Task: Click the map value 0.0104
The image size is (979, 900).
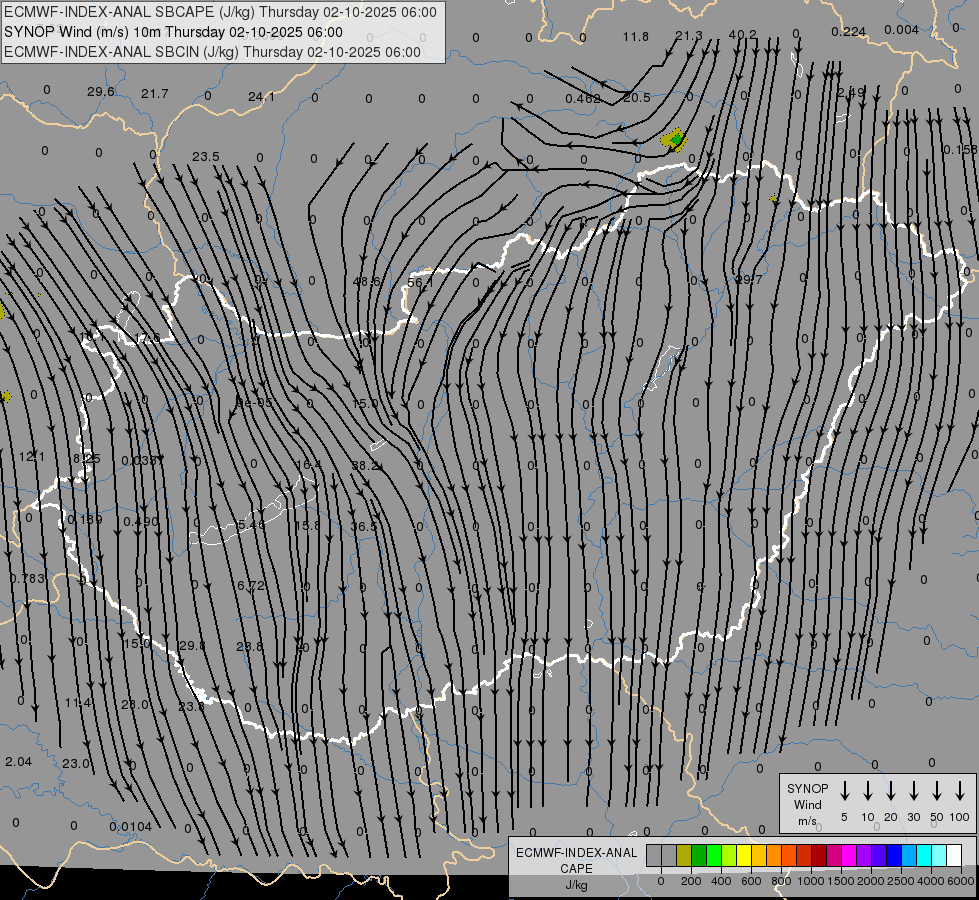Action: tap(130, 826)
